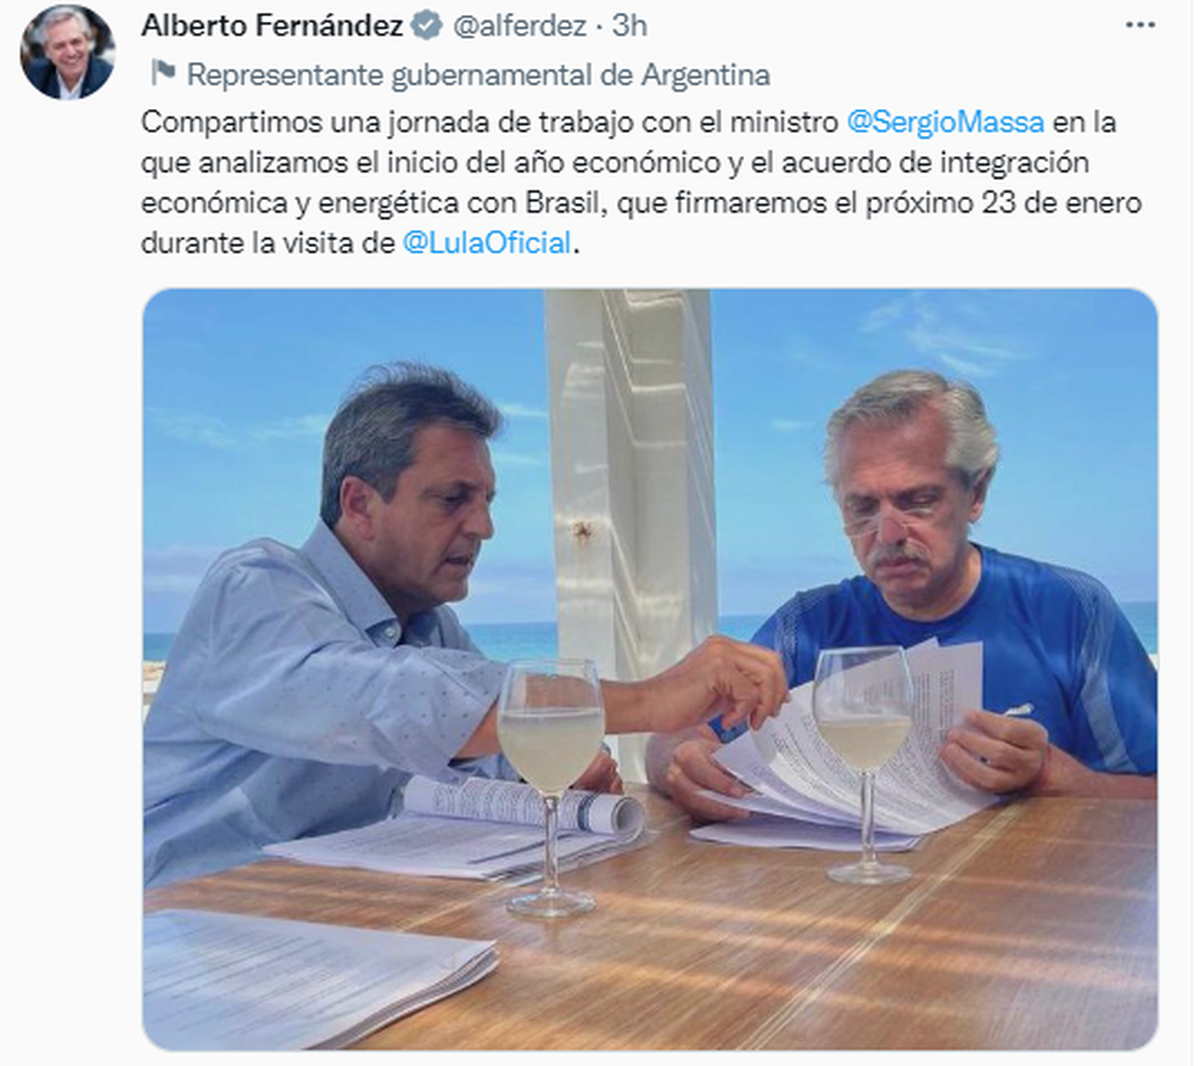Open Alberto Fernández's profile avatar

(68, 52)
